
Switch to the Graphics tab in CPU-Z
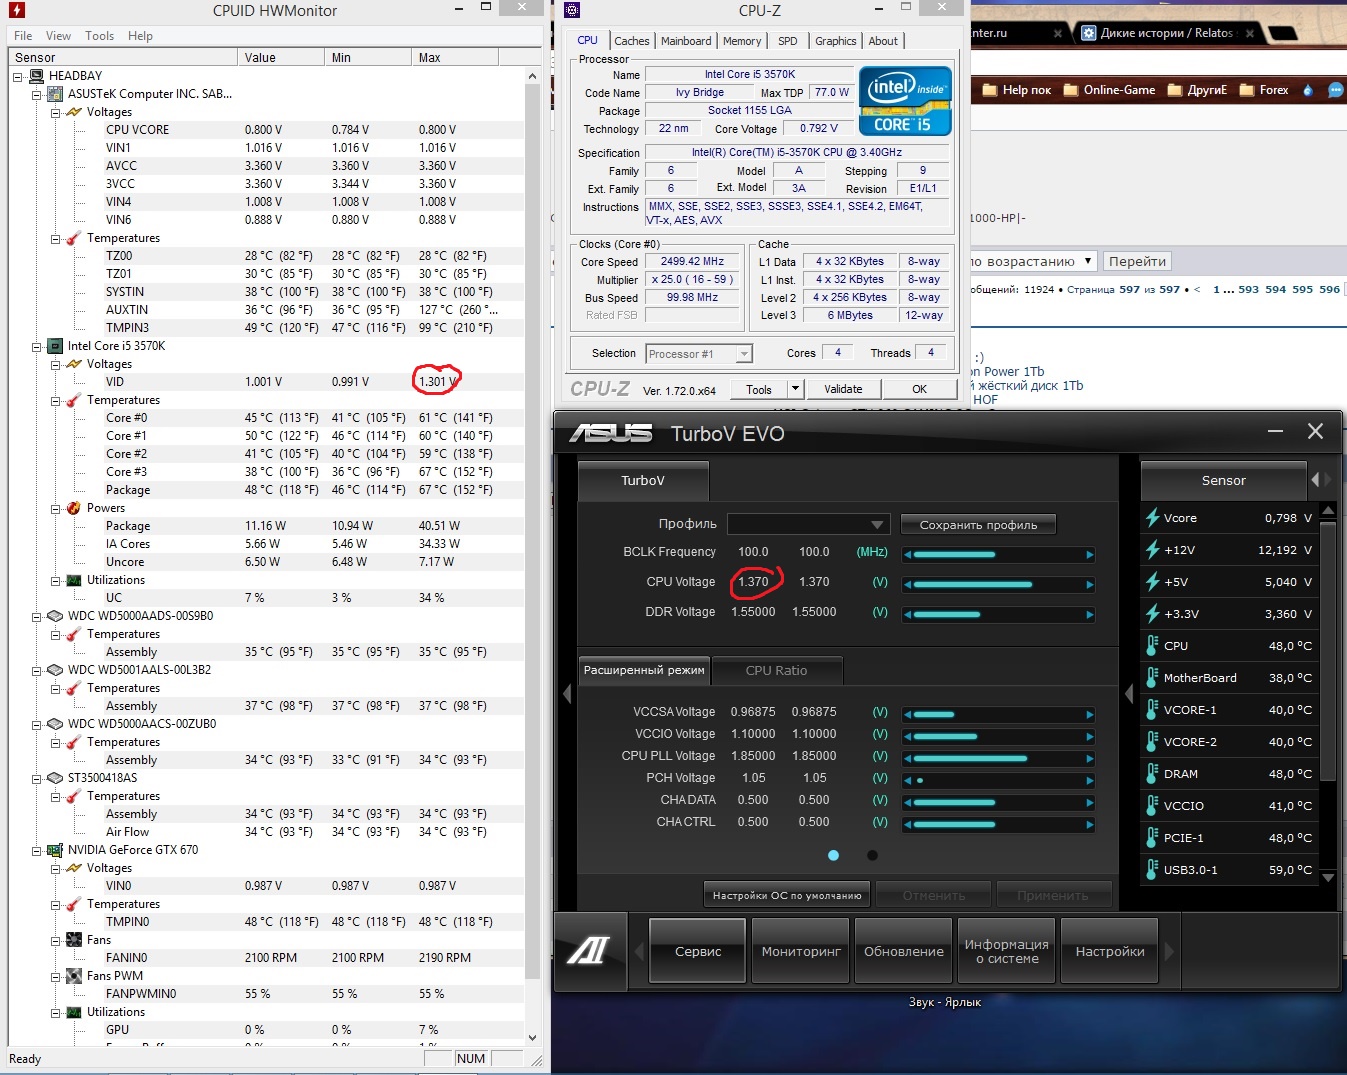(835, 41)
